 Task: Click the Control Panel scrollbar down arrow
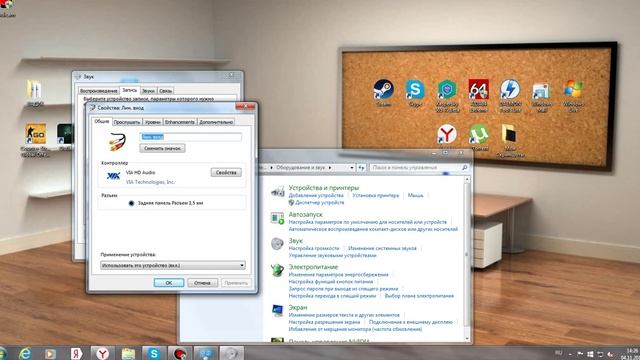468,339
